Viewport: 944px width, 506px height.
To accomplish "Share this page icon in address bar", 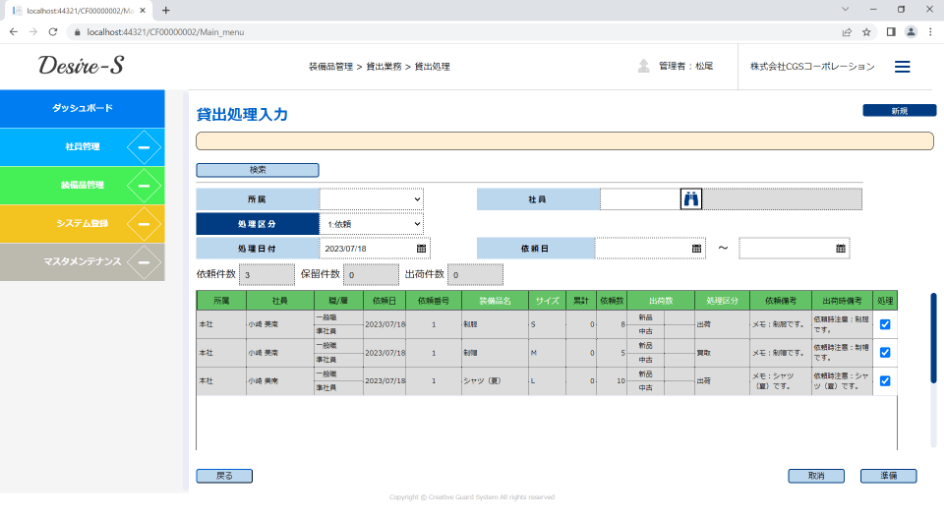I will (847, 32).
